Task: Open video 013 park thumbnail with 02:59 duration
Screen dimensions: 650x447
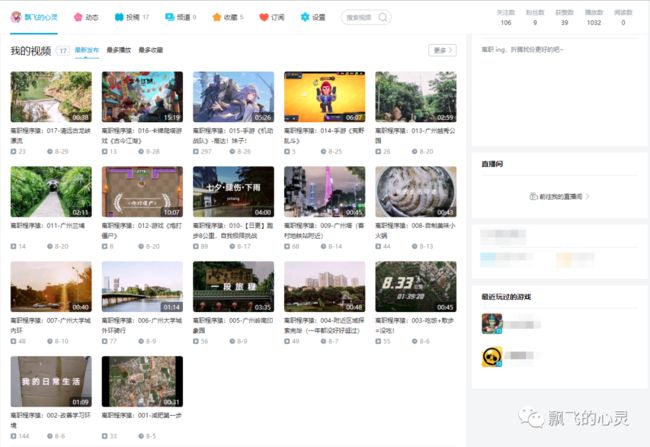Action: 416,97
